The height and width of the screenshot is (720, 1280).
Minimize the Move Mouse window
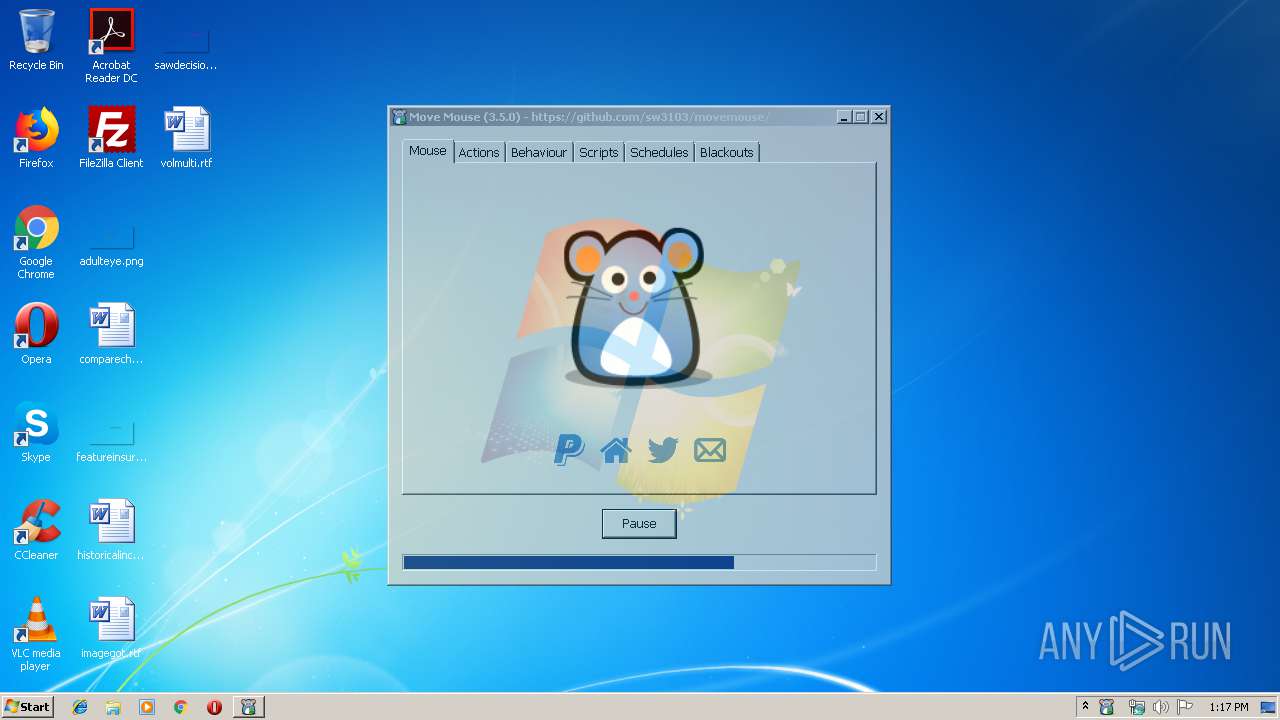click(844, 117)
